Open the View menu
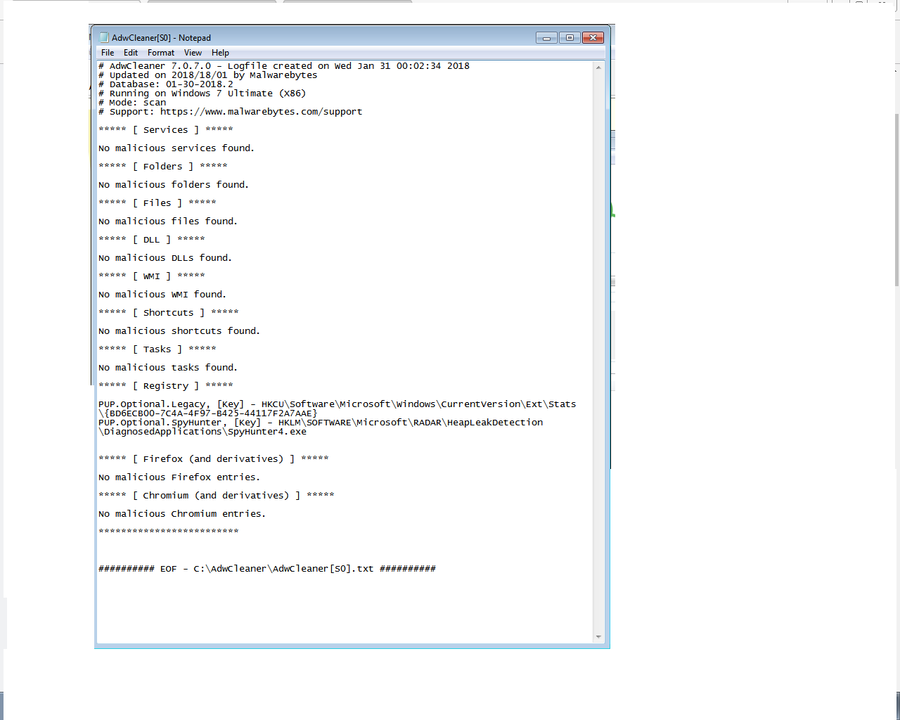Screen dimensions: 900x720 pos(192,53)
